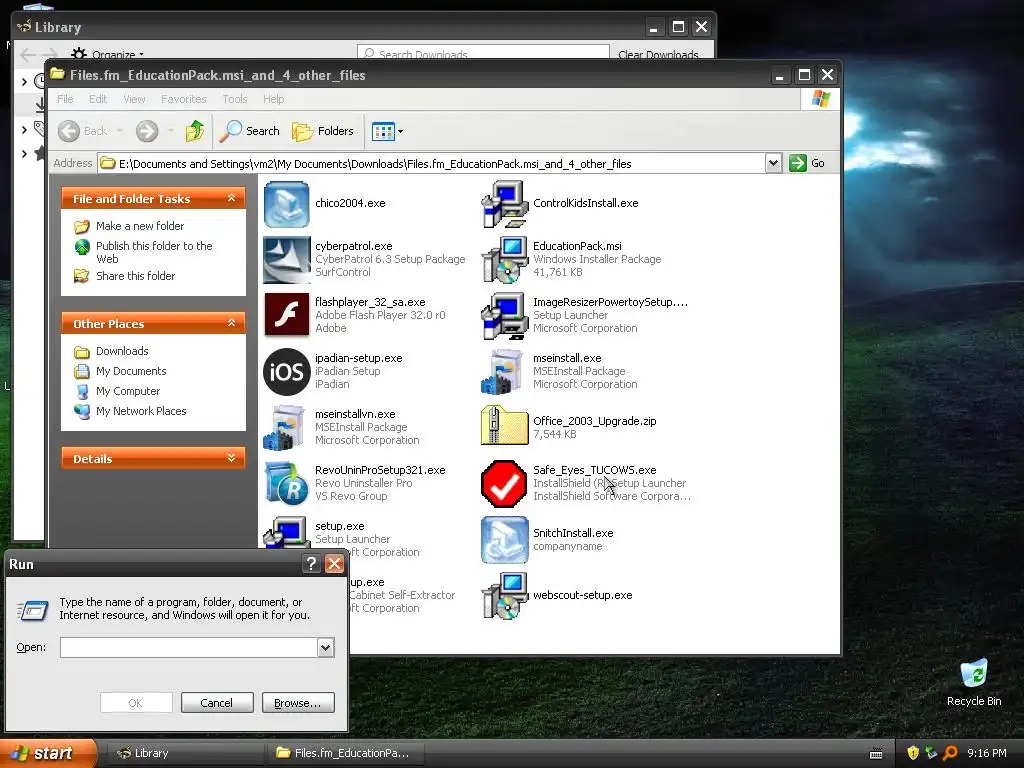Select the ipadian-setup.exe iOS icon
The width and height of the screenshot is (1024, 768).
286,372
